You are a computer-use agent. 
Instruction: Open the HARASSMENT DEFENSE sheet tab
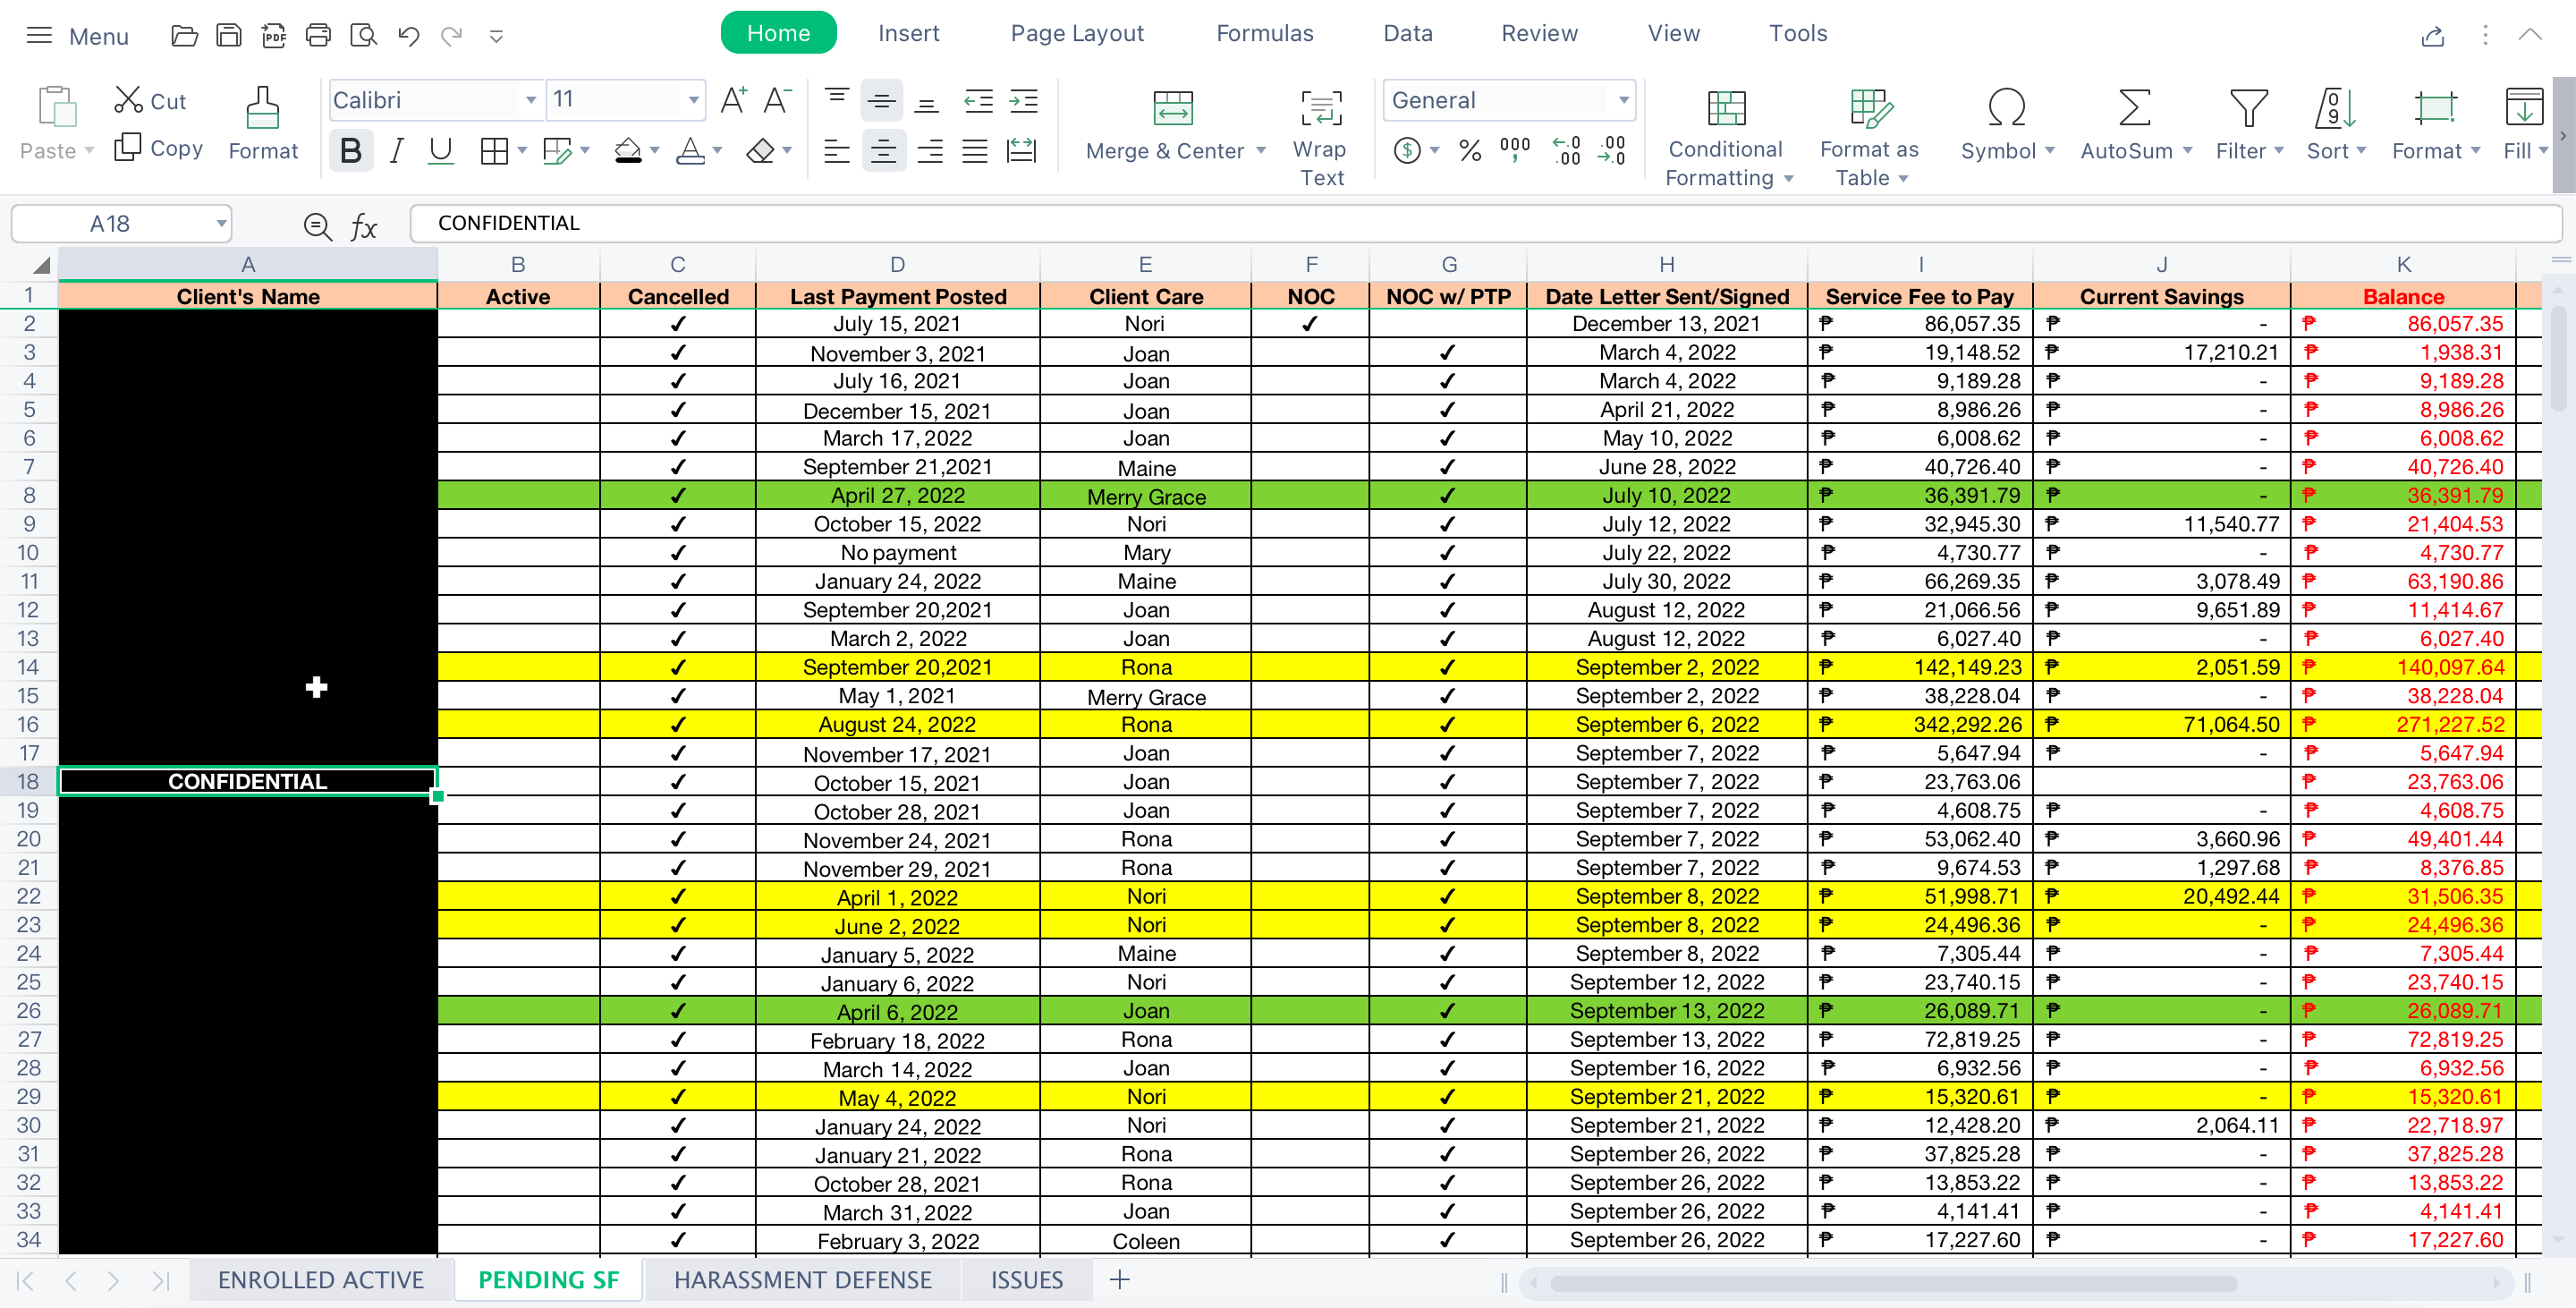point(802,1279)
